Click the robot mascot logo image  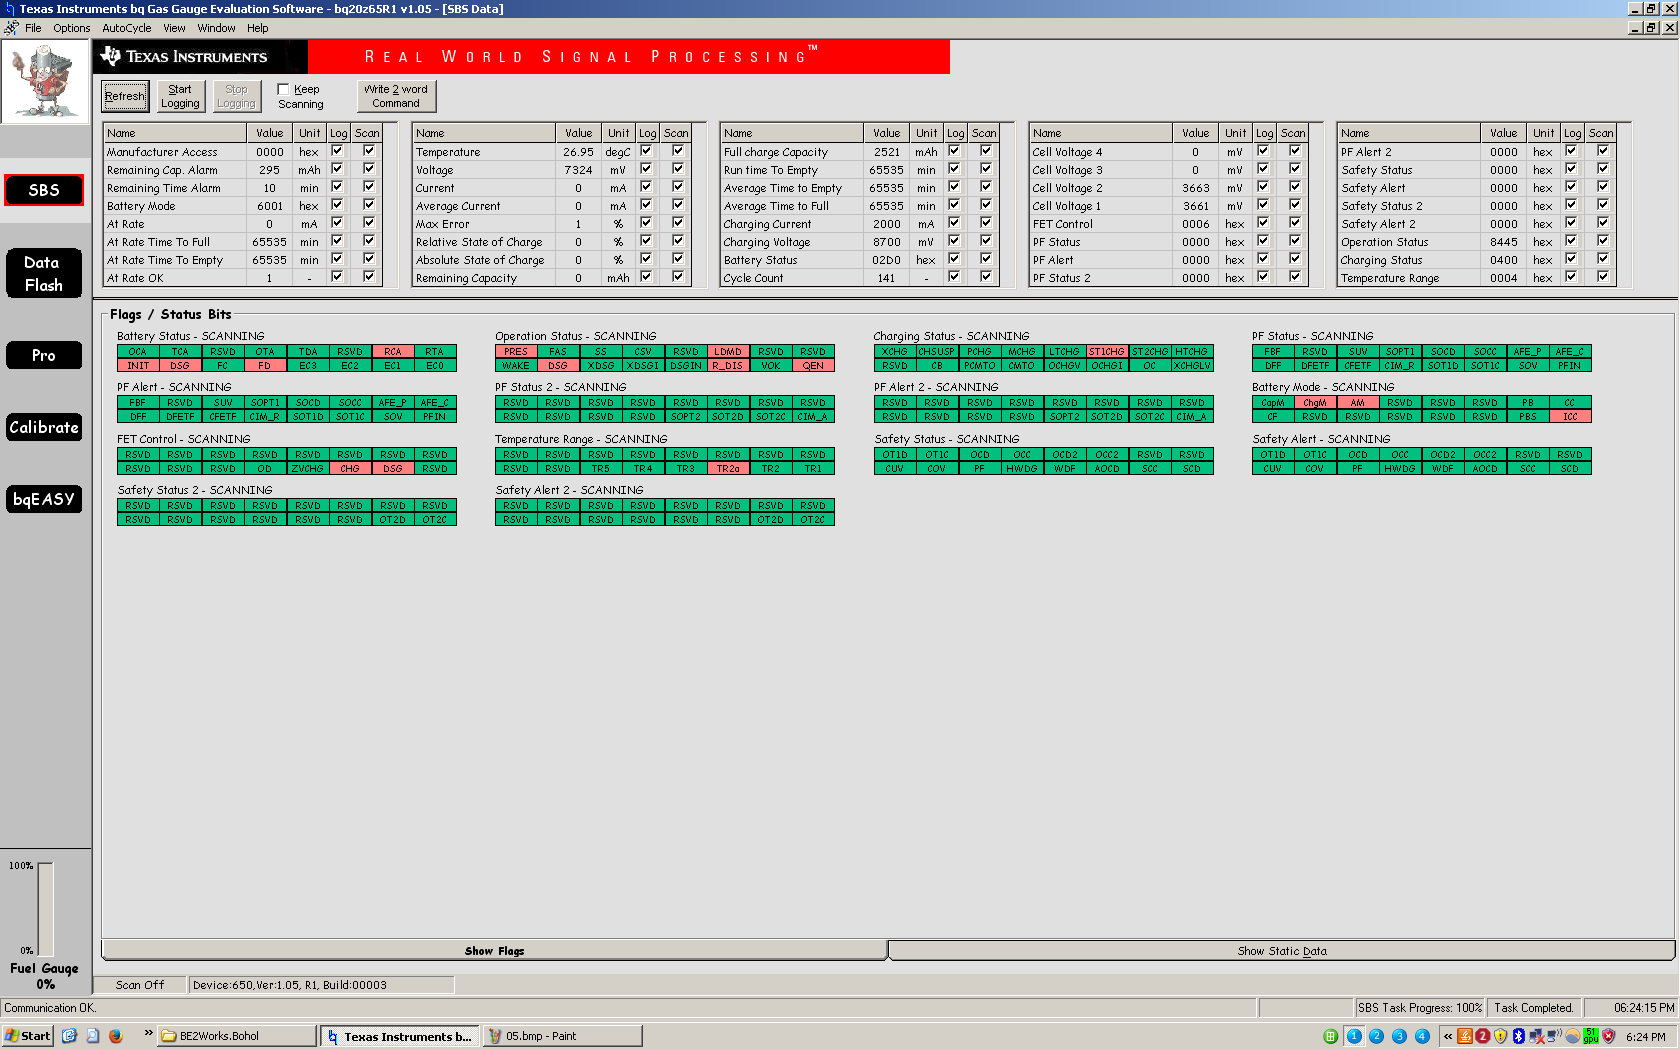45,82
